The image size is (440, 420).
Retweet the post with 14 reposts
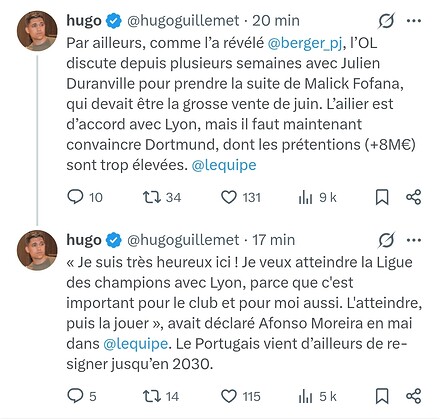(152, 396)
